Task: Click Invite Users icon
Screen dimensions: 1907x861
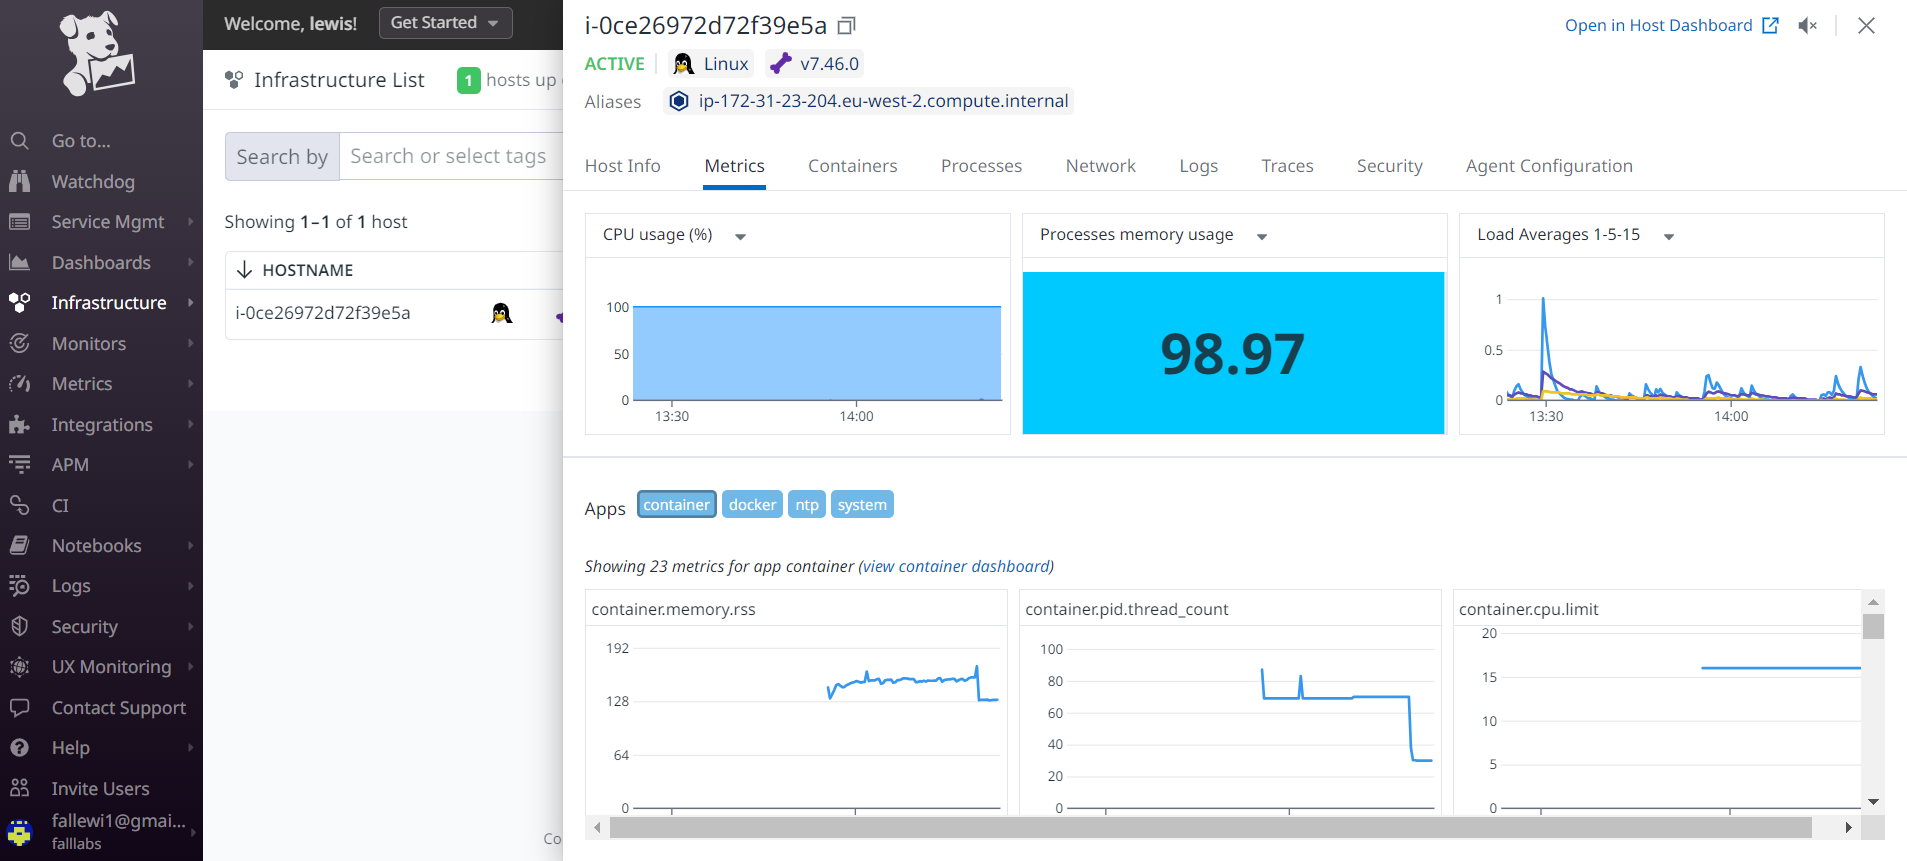Action: pos(19,788)
